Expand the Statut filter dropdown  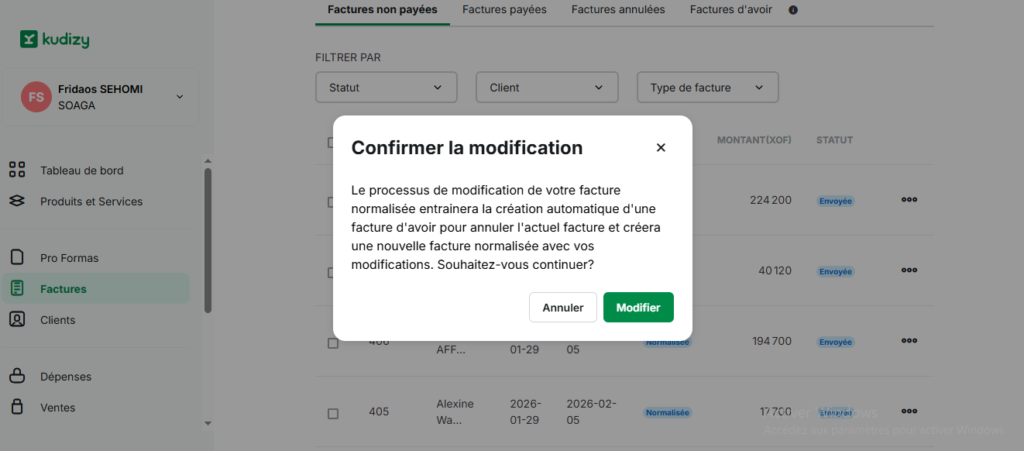385,88
